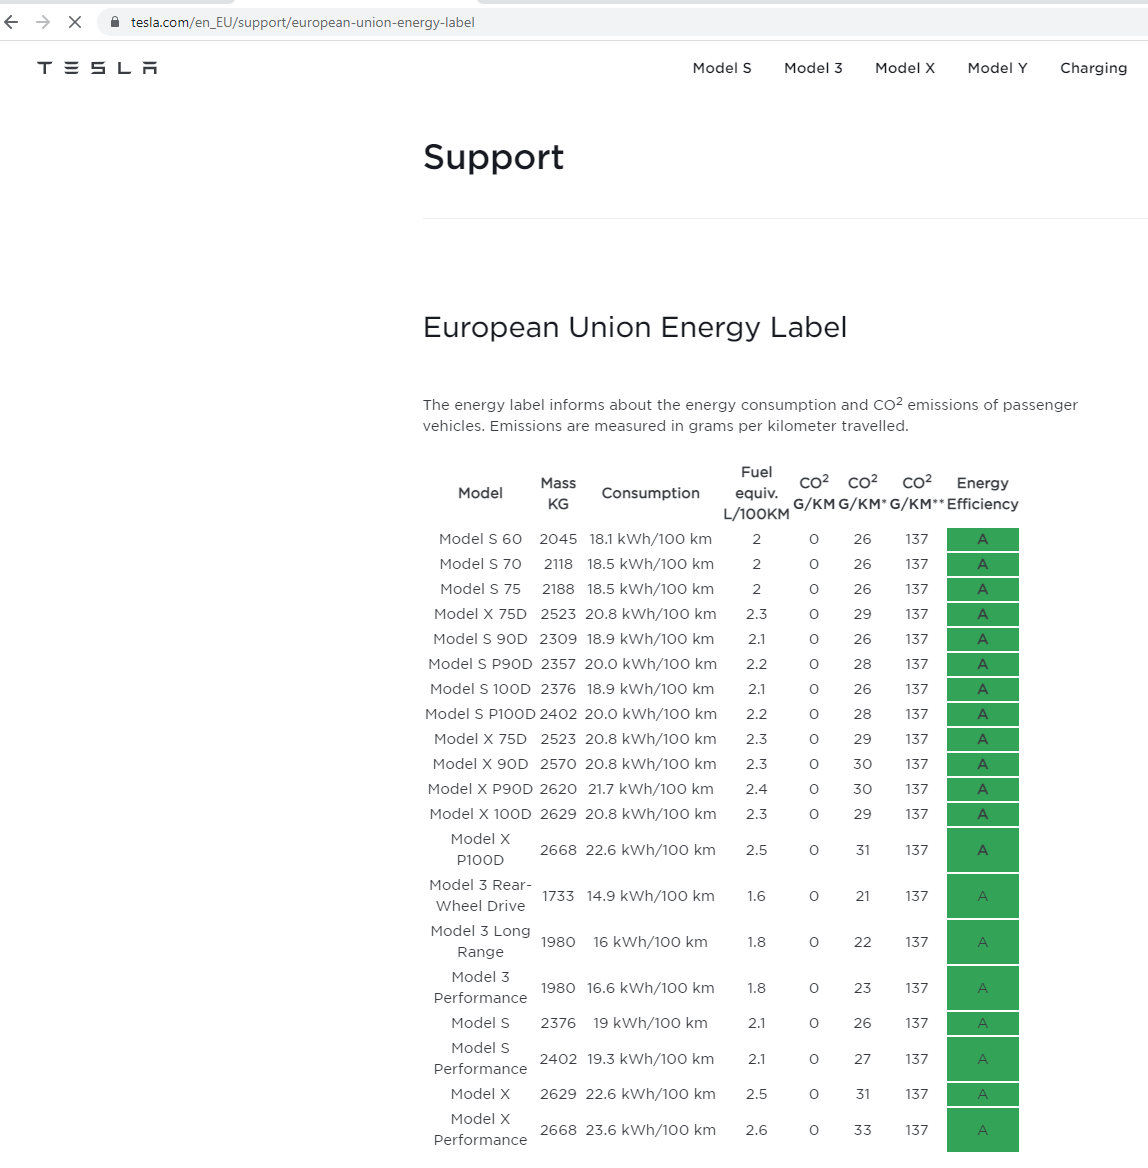1148x1168 pixels.
Task: Stop loading the page with the X button
Action: click(74, 22)
